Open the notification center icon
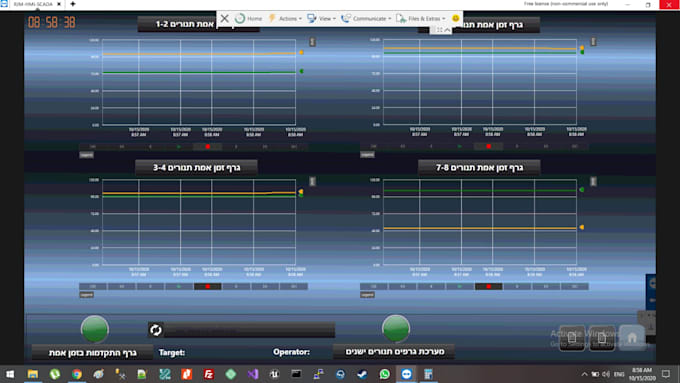680x383 pixels. point(666,374)
